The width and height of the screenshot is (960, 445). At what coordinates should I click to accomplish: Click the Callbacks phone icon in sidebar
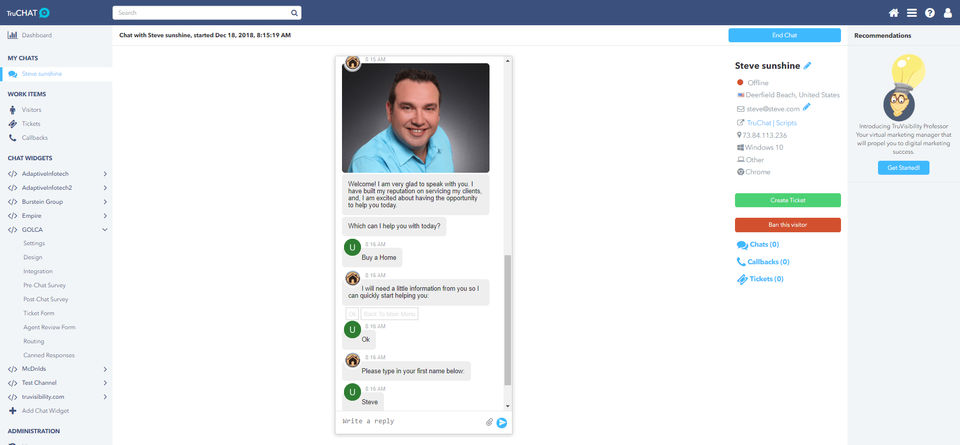tap(13, 138)
